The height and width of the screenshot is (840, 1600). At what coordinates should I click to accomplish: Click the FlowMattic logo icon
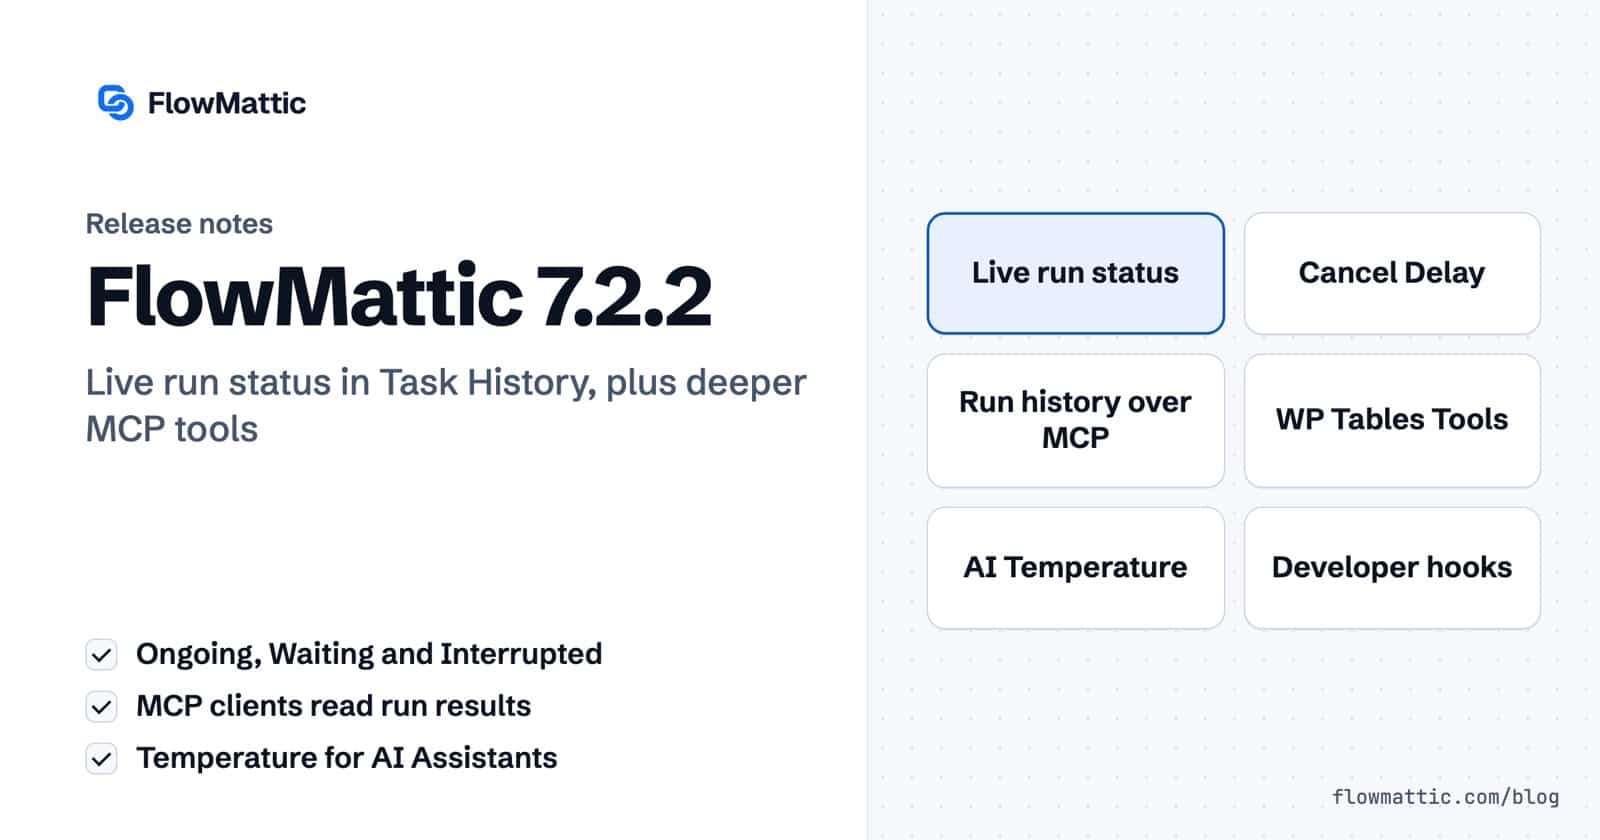point(115,102)
